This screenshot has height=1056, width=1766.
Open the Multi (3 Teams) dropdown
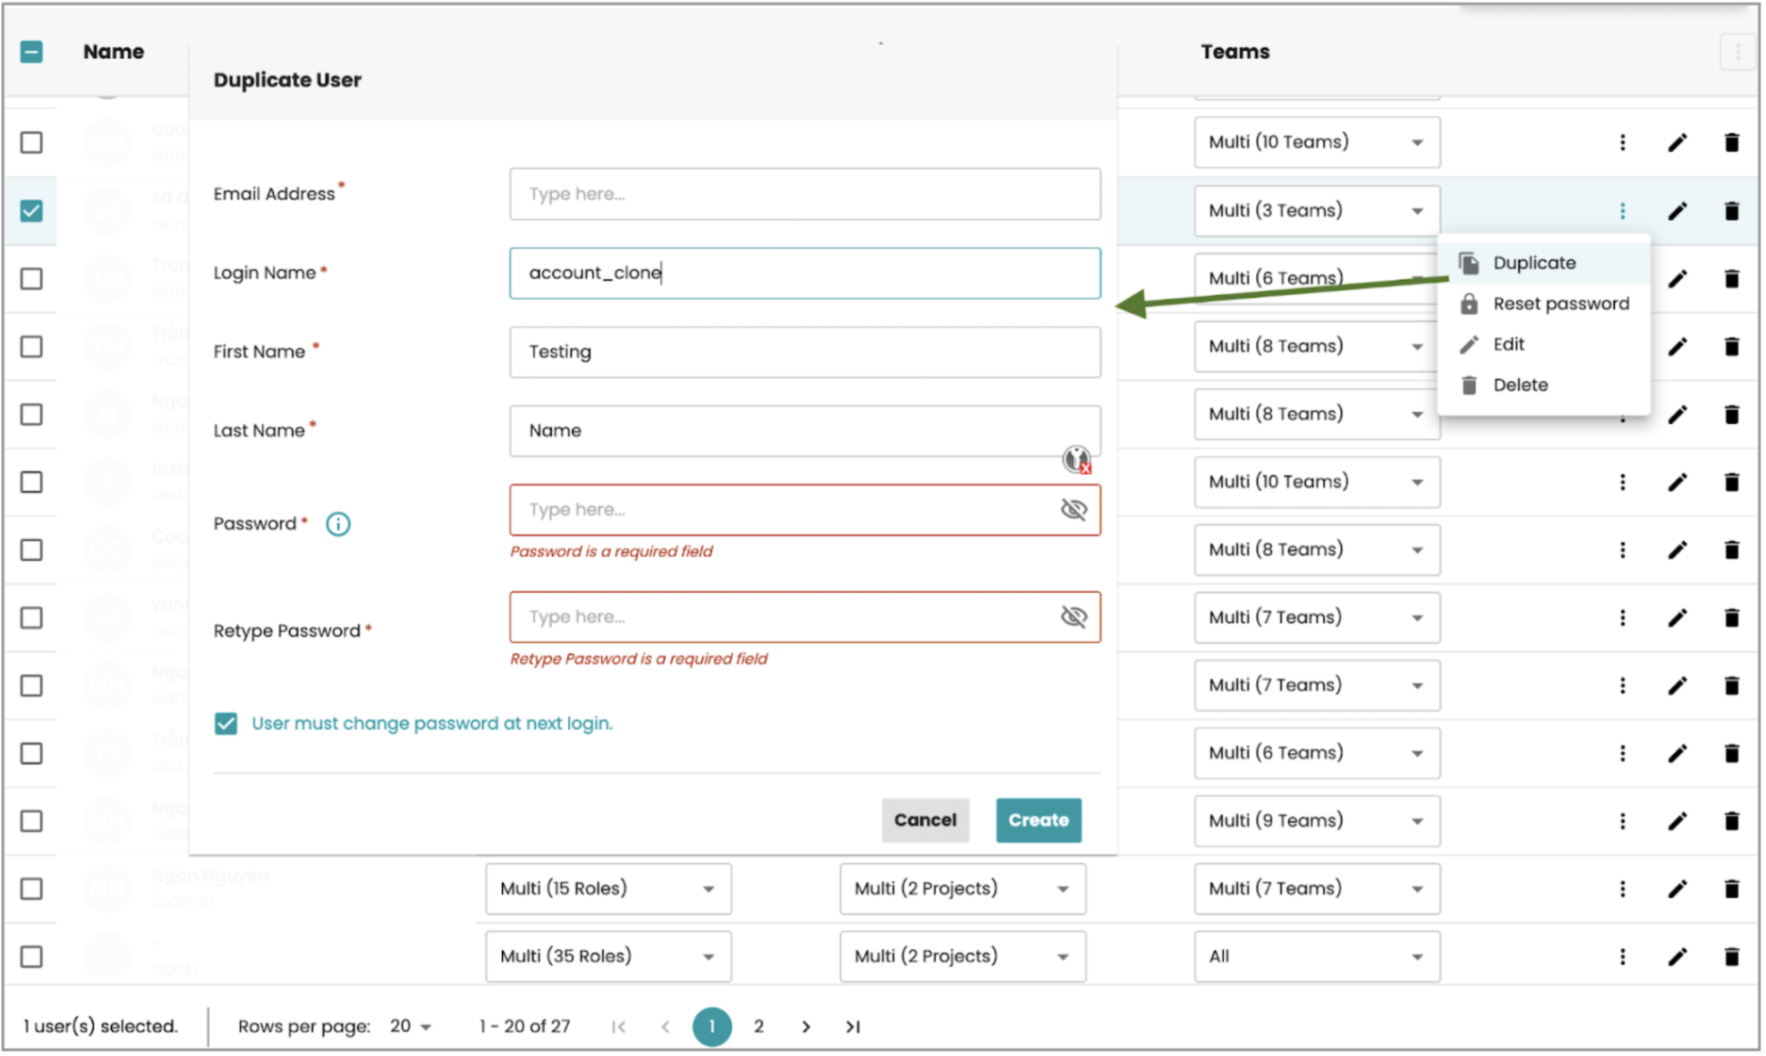[1316, 211]
